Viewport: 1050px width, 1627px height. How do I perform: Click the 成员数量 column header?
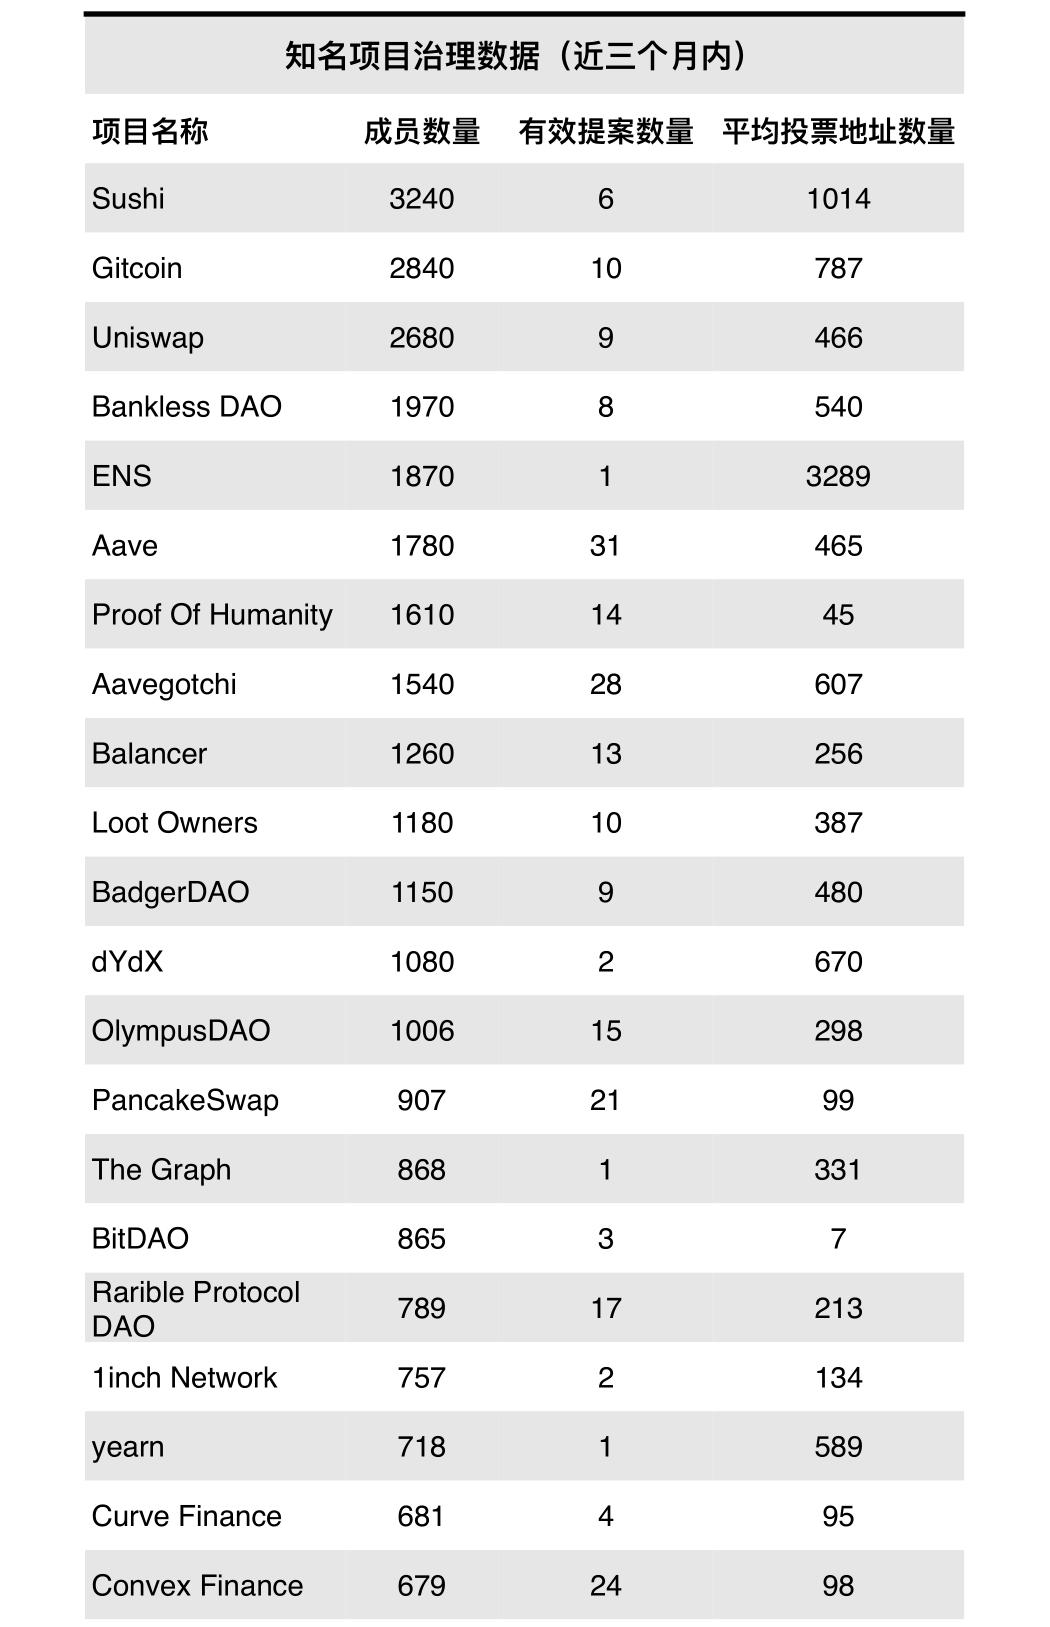421,131
